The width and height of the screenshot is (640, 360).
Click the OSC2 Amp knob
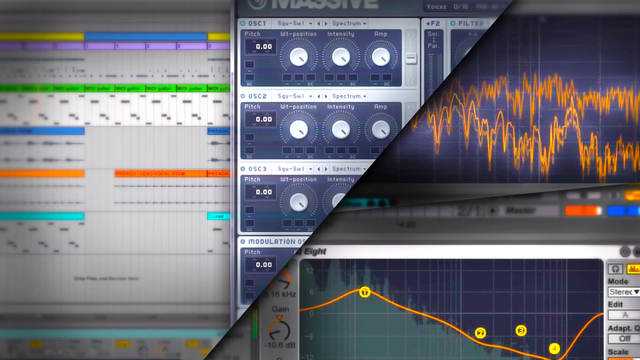(381, 130)
